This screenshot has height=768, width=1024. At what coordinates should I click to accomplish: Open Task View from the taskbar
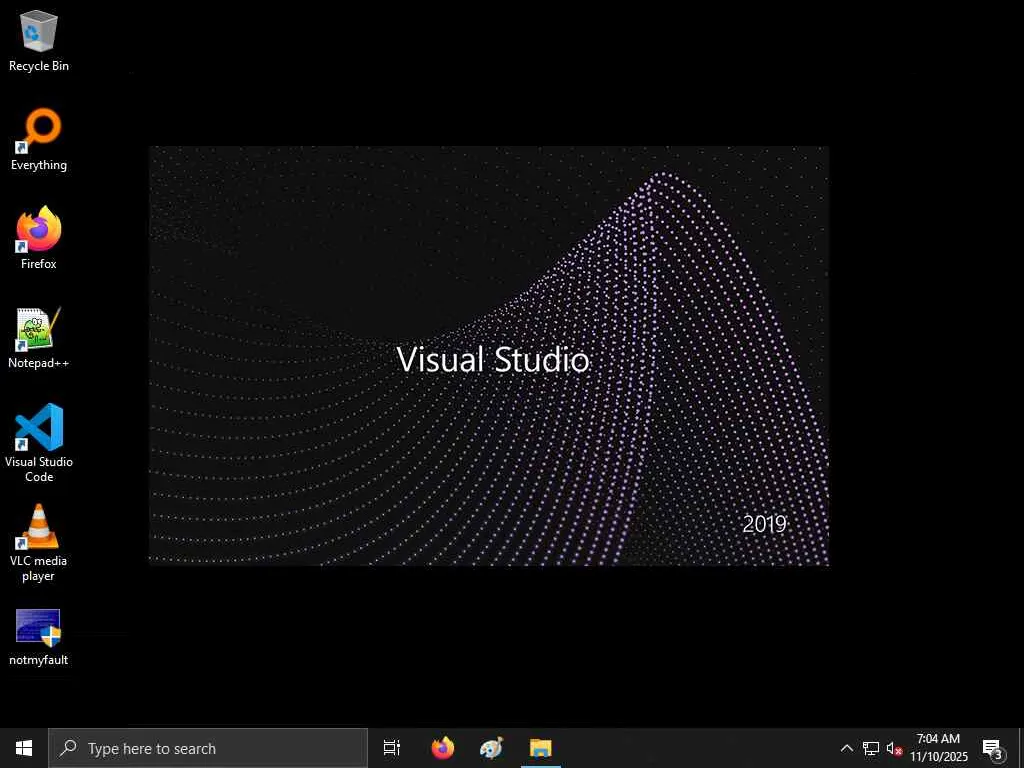click(x=392, y=748)
